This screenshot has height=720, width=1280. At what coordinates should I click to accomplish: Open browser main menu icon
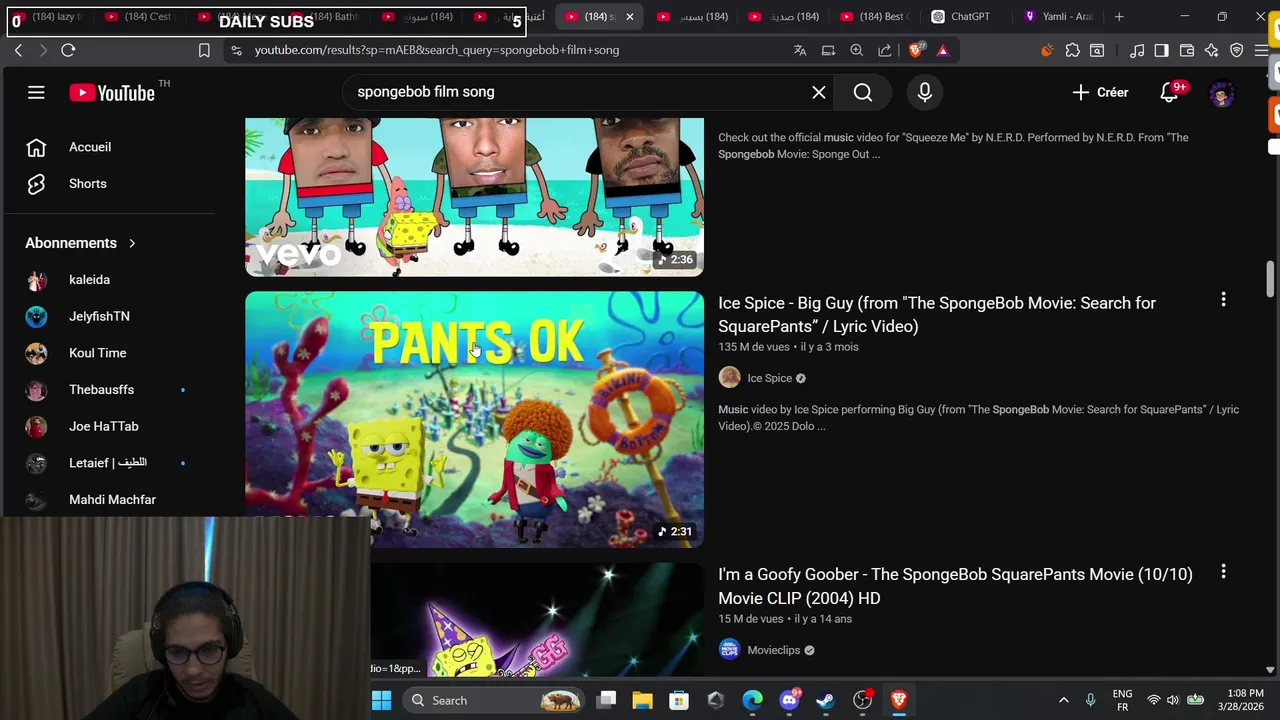tap(1262, 50)
